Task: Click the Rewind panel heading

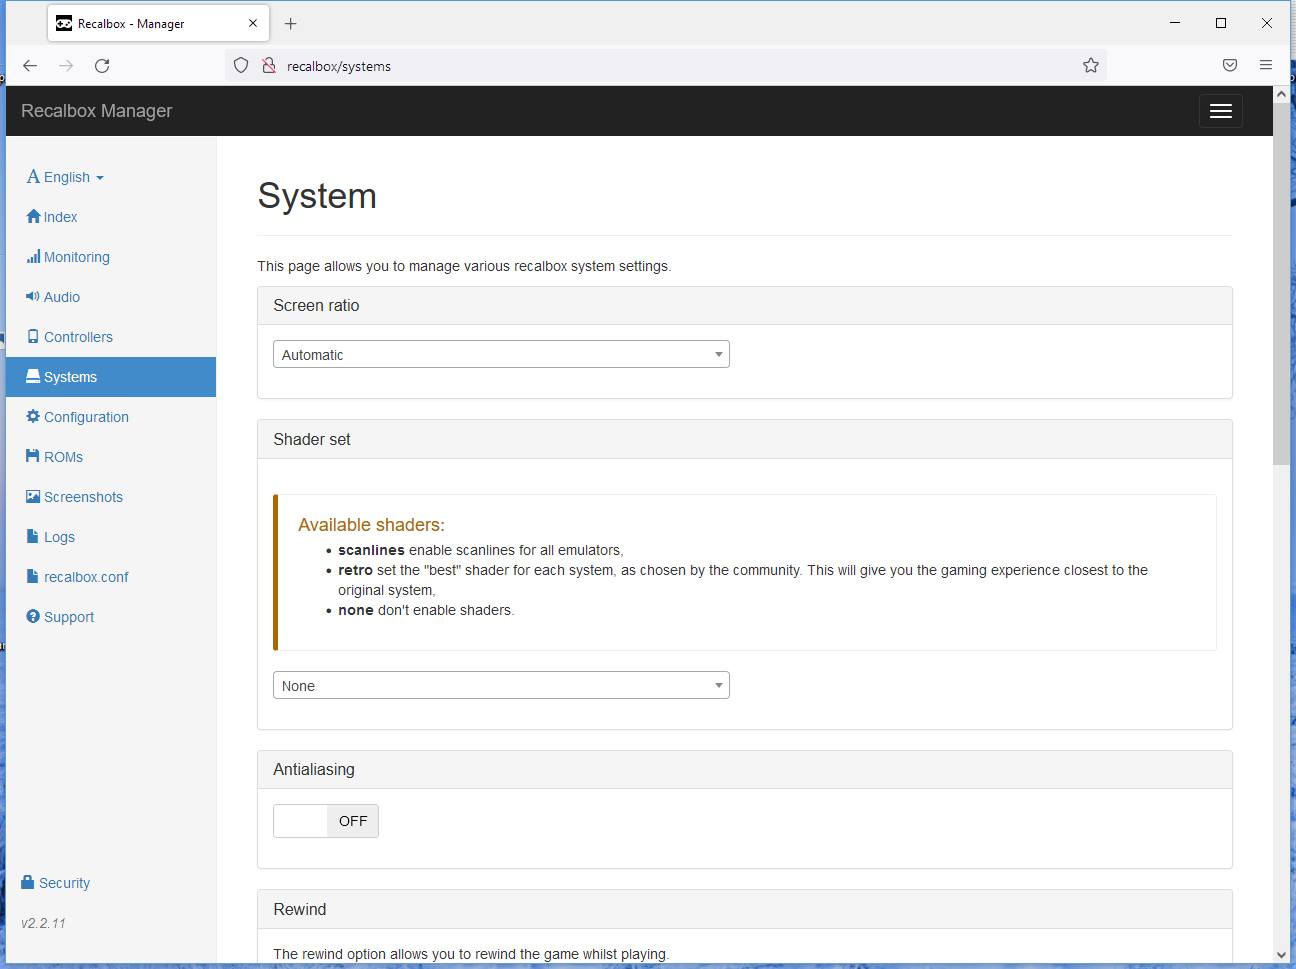Action: coord(300,909)
